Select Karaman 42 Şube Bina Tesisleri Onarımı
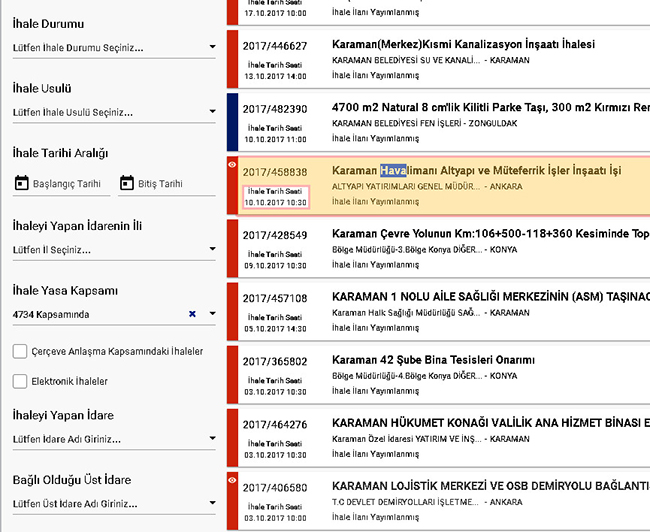The image size is (650, 532). tap(433, 360)
